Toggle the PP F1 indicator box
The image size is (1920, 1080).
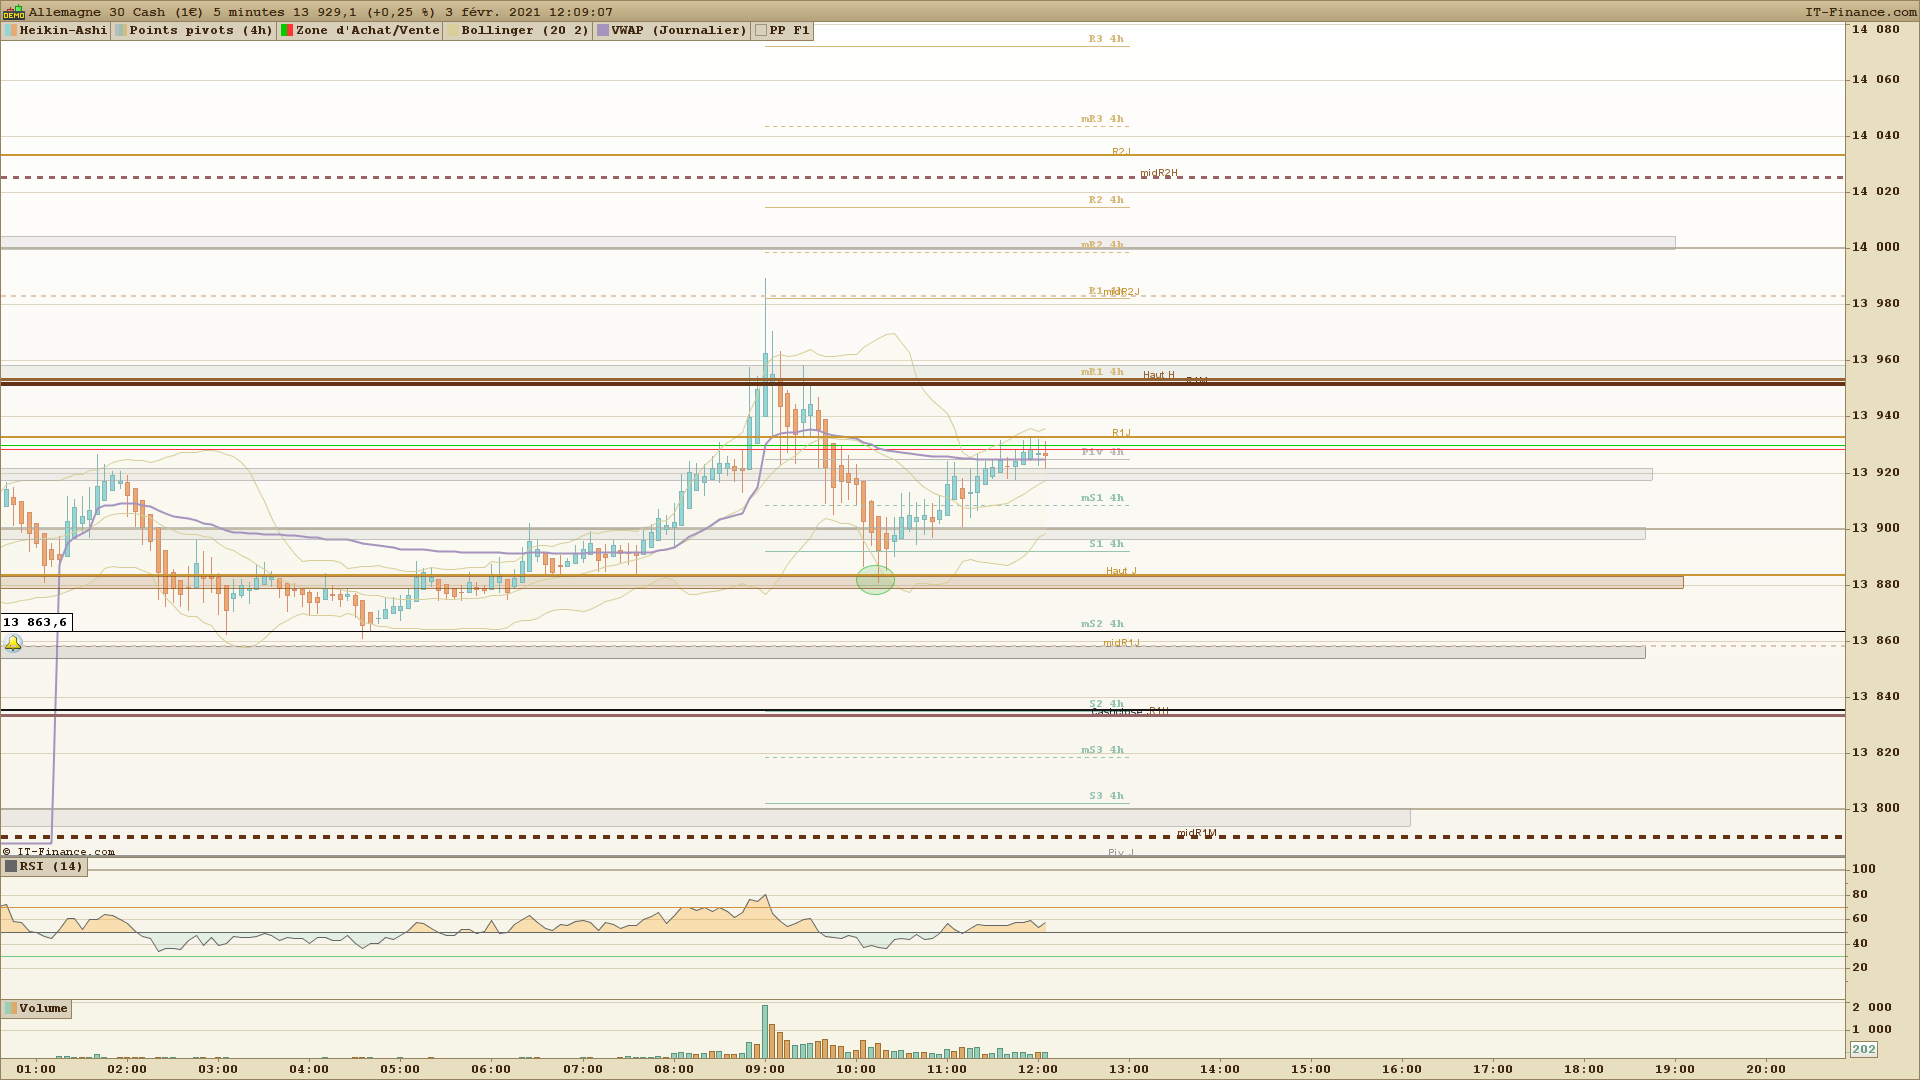(761, 31)
